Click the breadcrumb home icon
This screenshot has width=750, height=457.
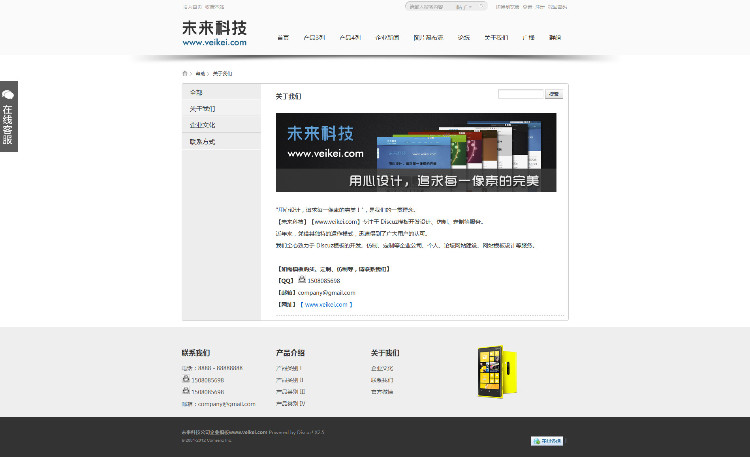point(185,73)
